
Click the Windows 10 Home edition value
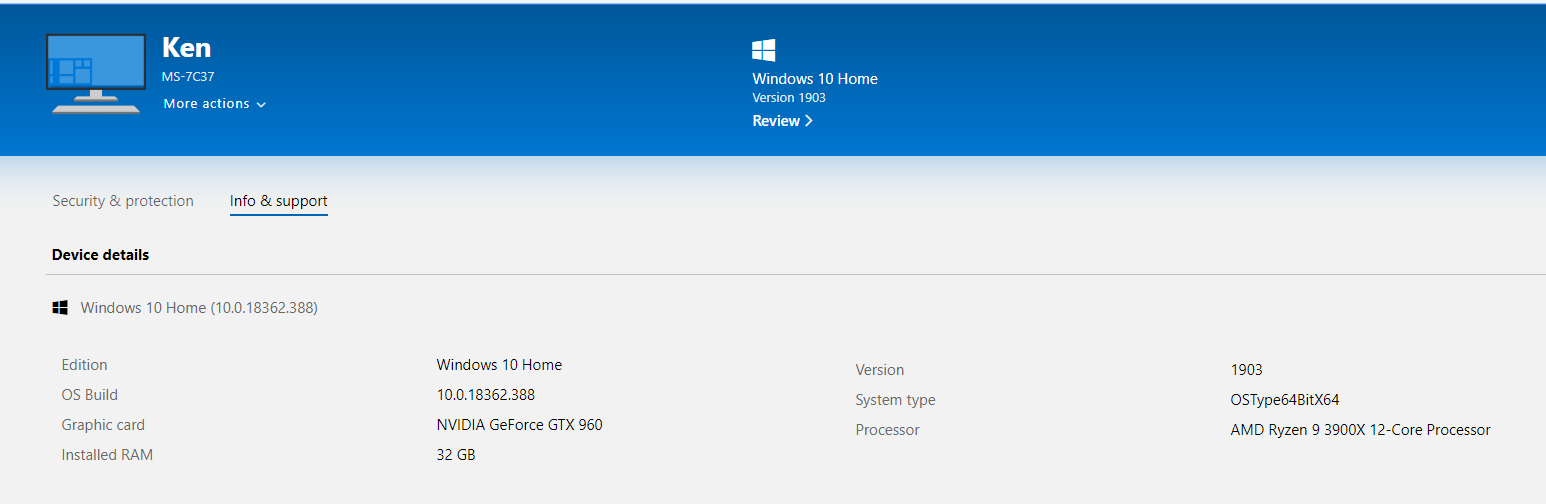[x=499, y=365]
